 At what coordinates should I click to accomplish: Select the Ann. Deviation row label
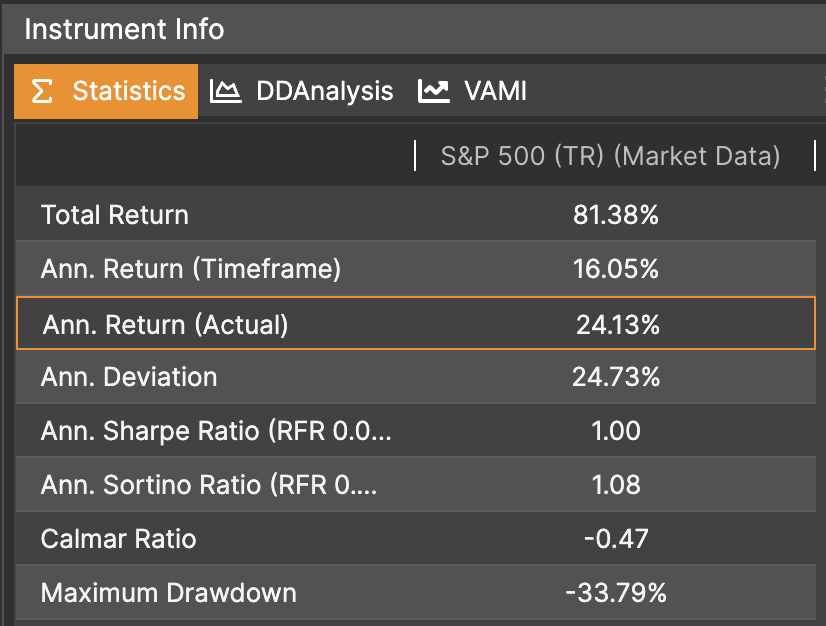(x=129, y=377)
